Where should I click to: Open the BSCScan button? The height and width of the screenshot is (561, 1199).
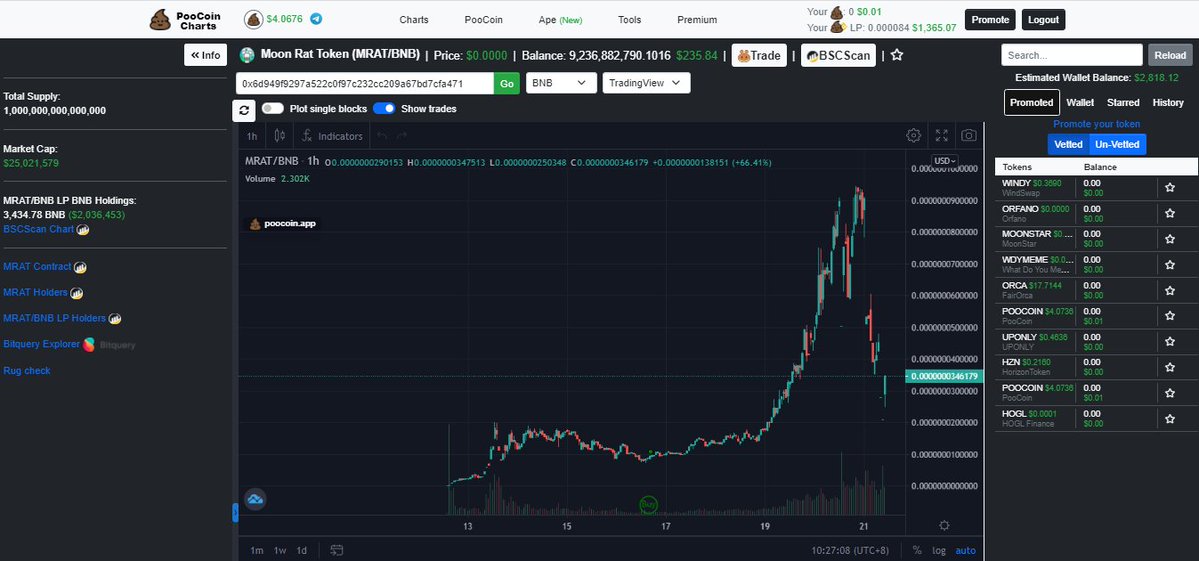(838, 55)
